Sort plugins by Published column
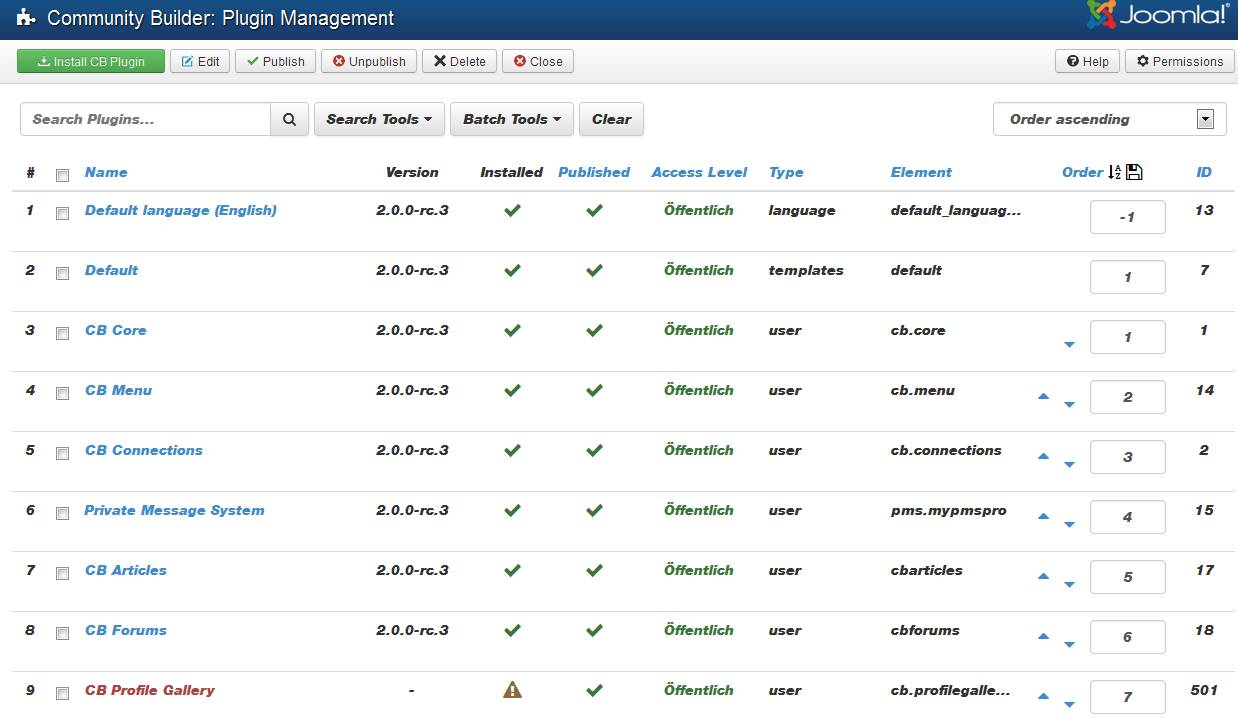Viewport: 1238px width, 721px height. 594,172
